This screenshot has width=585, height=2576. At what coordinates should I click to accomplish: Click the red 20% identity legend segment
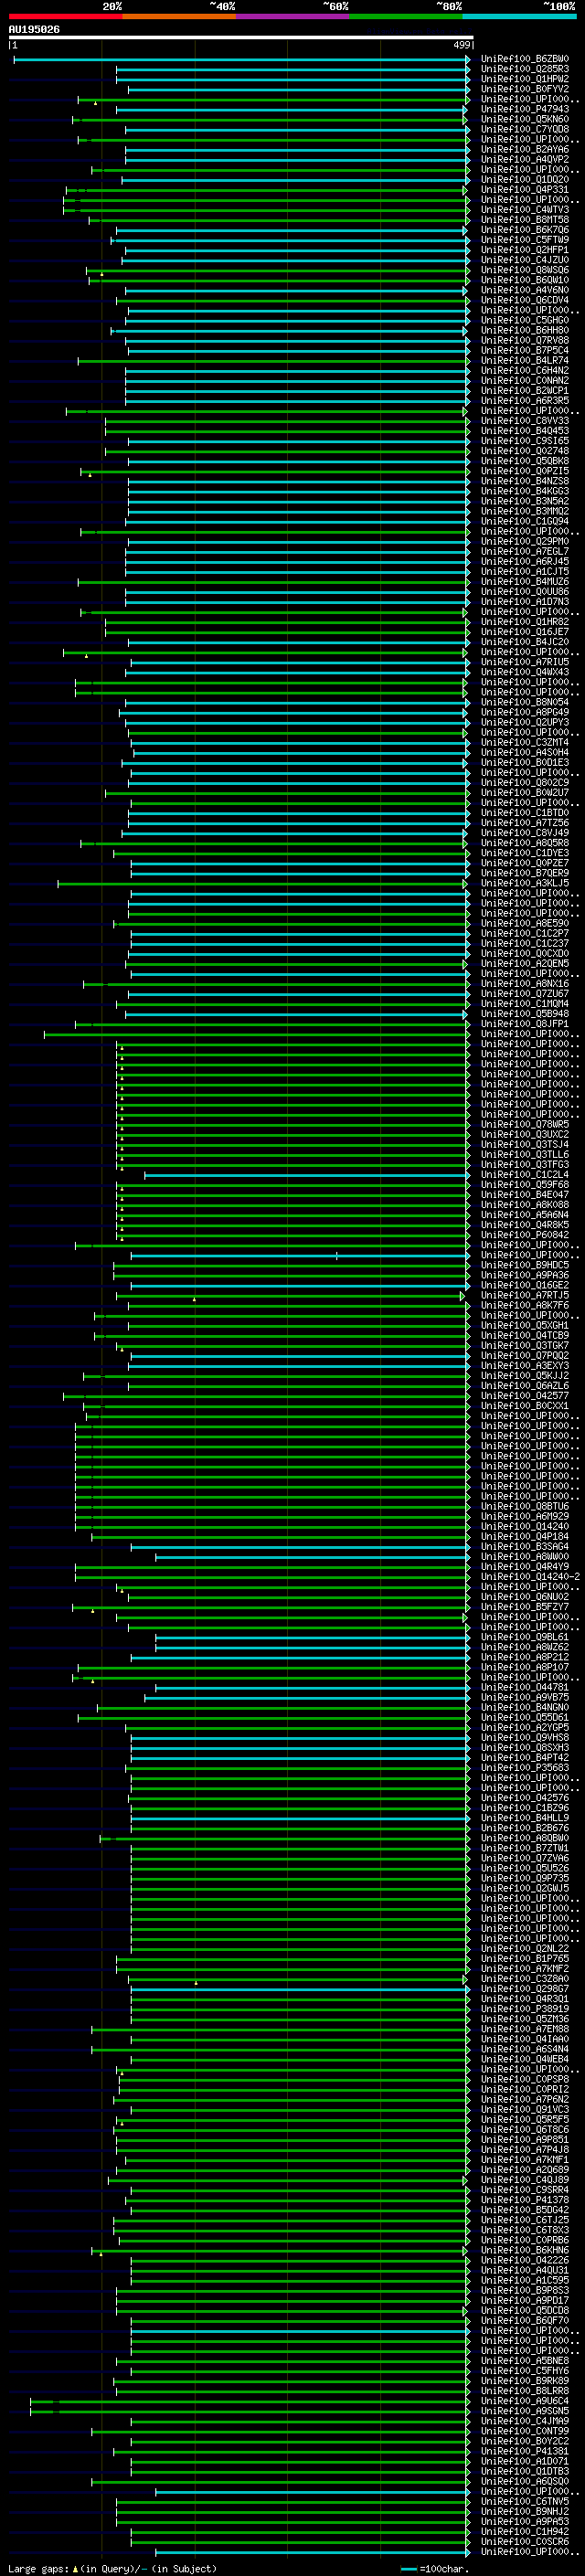pos(65,17)
